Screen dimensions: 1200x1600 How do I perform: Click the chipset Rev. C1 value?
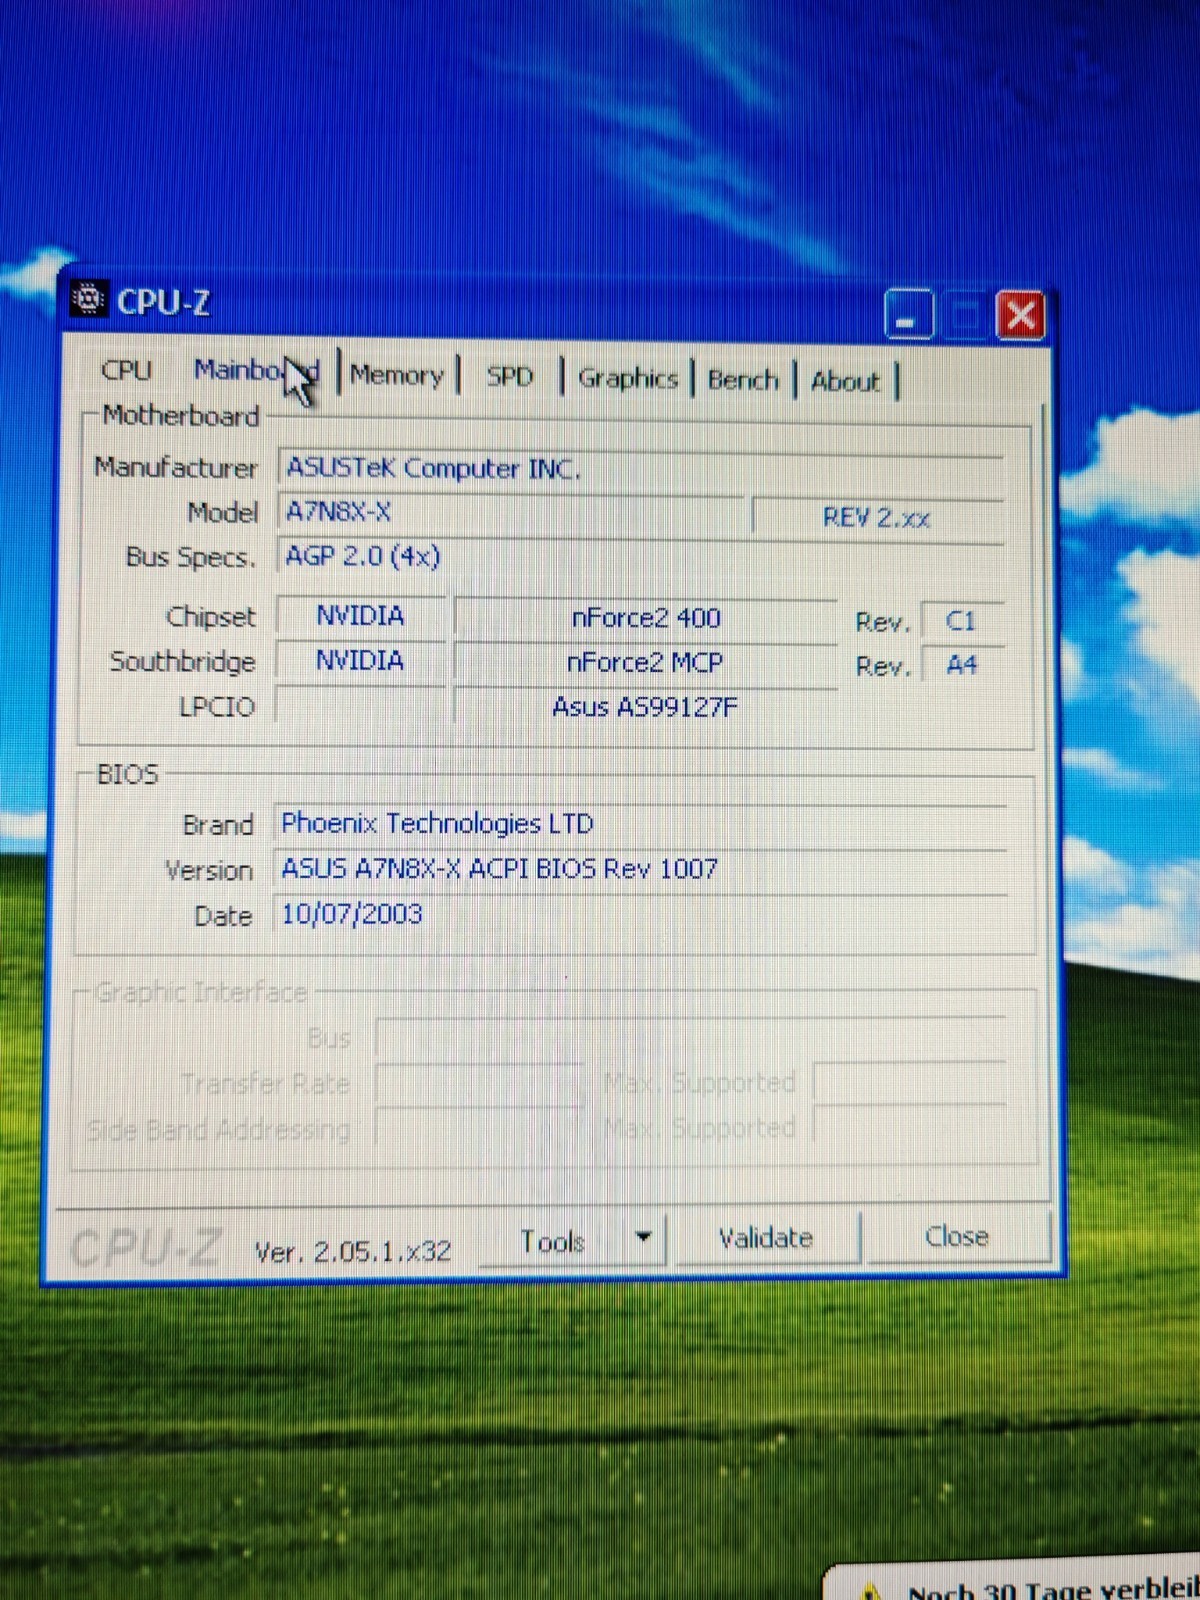(961, 621)
